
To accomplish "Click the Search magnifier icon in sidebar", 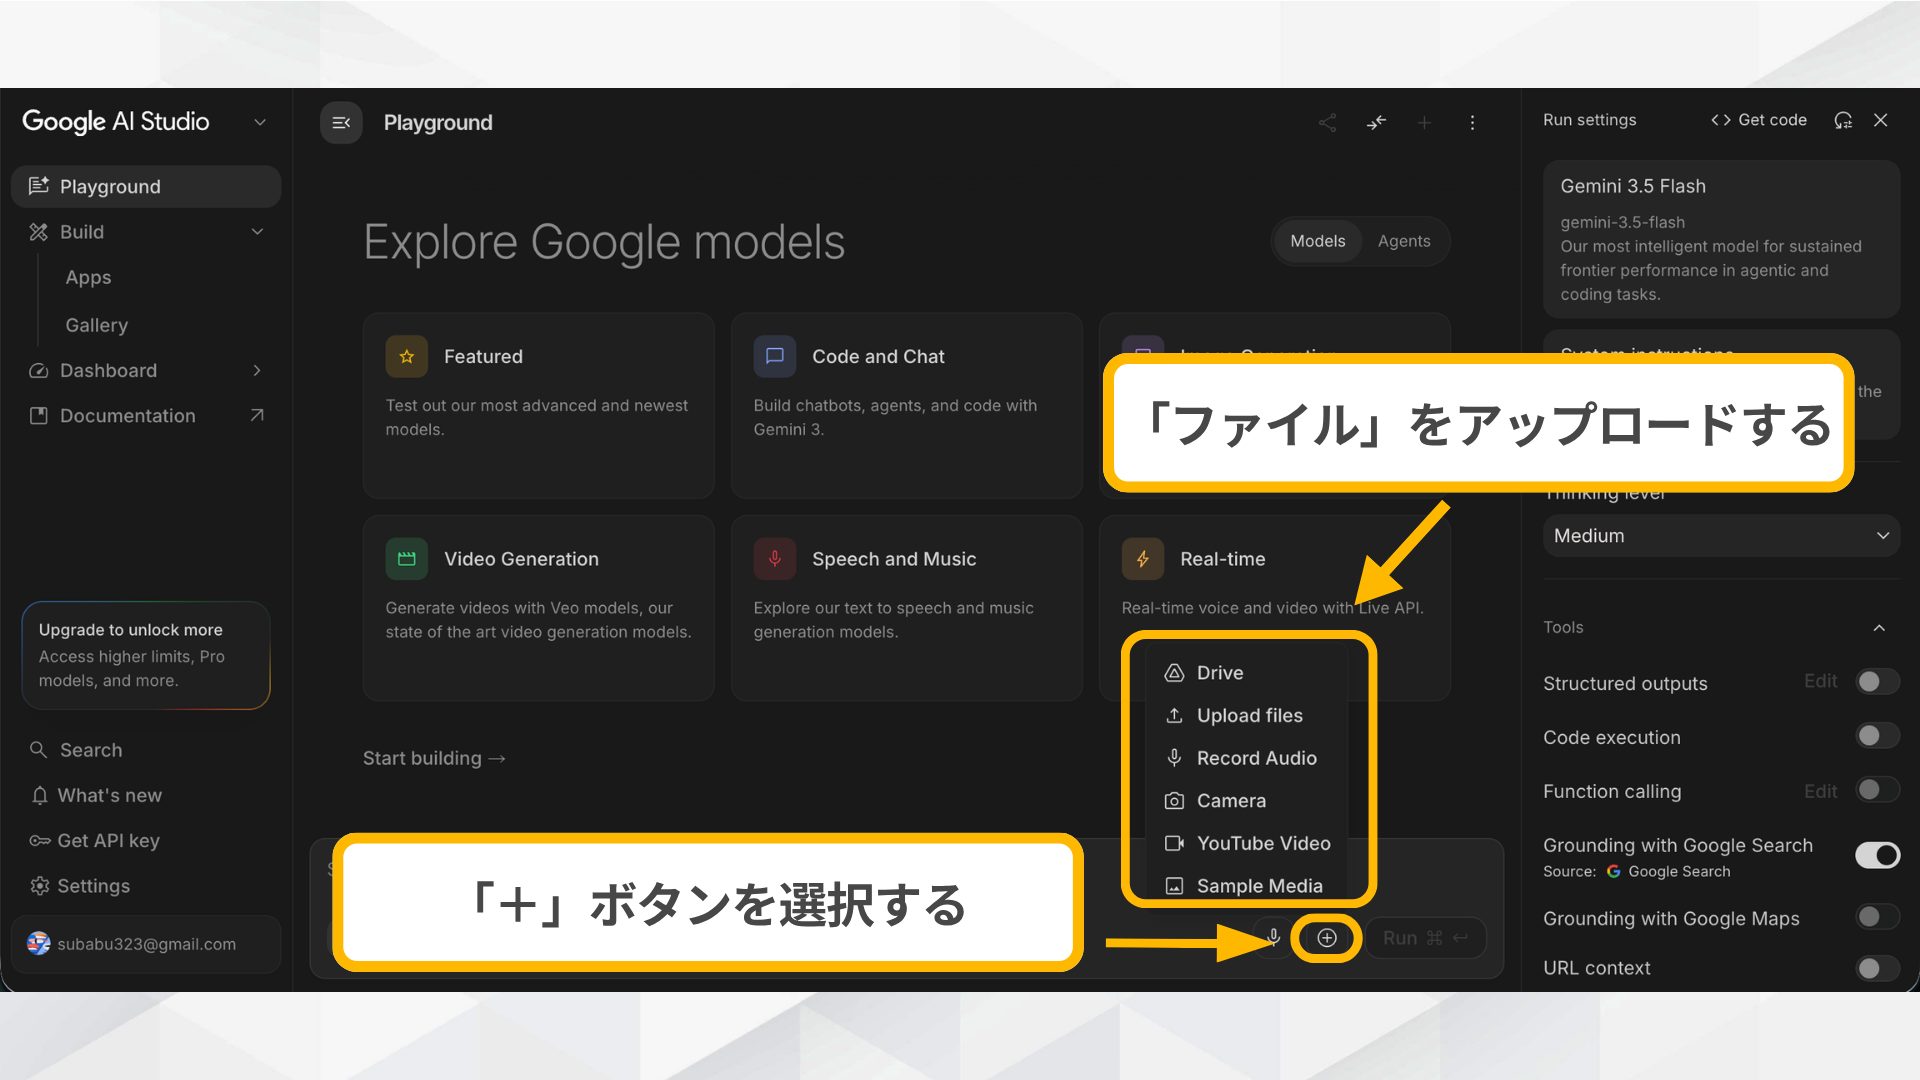I will [x=39, y=750].
